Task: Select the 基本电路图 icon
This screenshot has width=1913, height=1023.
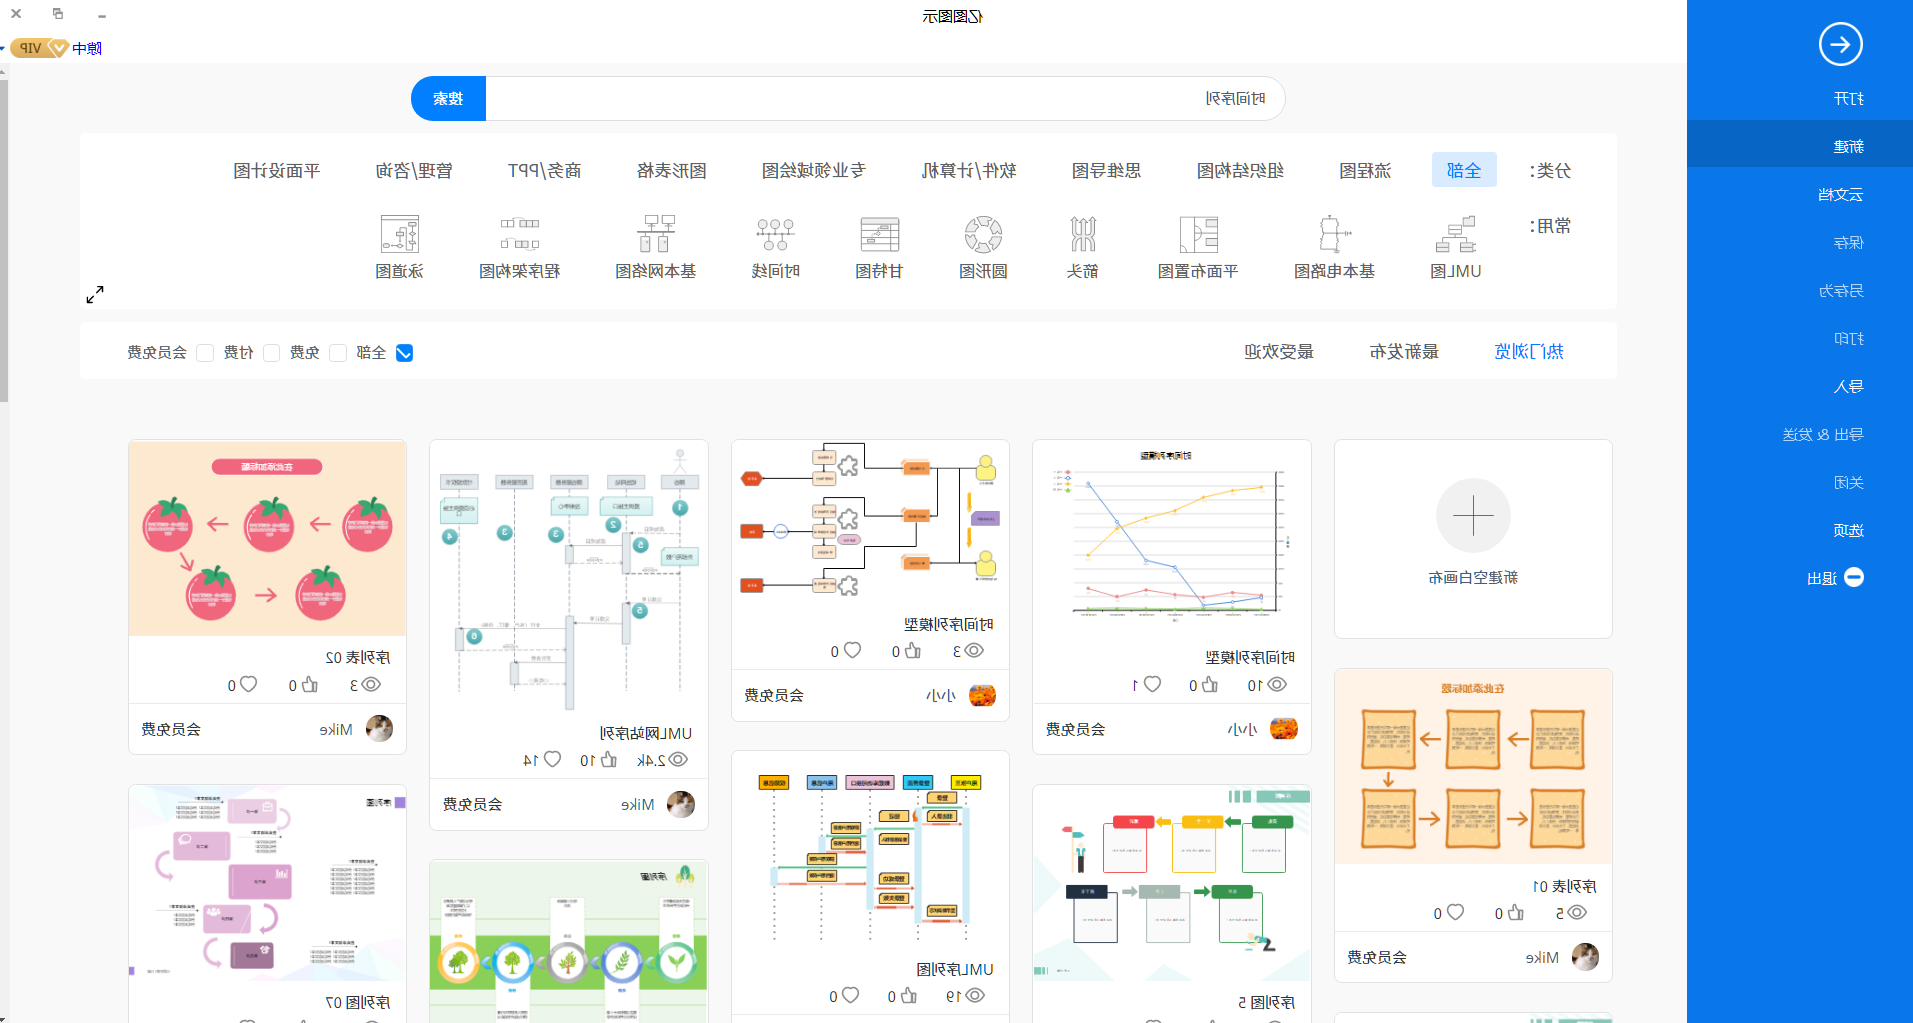Action: tap(1334, 234)
